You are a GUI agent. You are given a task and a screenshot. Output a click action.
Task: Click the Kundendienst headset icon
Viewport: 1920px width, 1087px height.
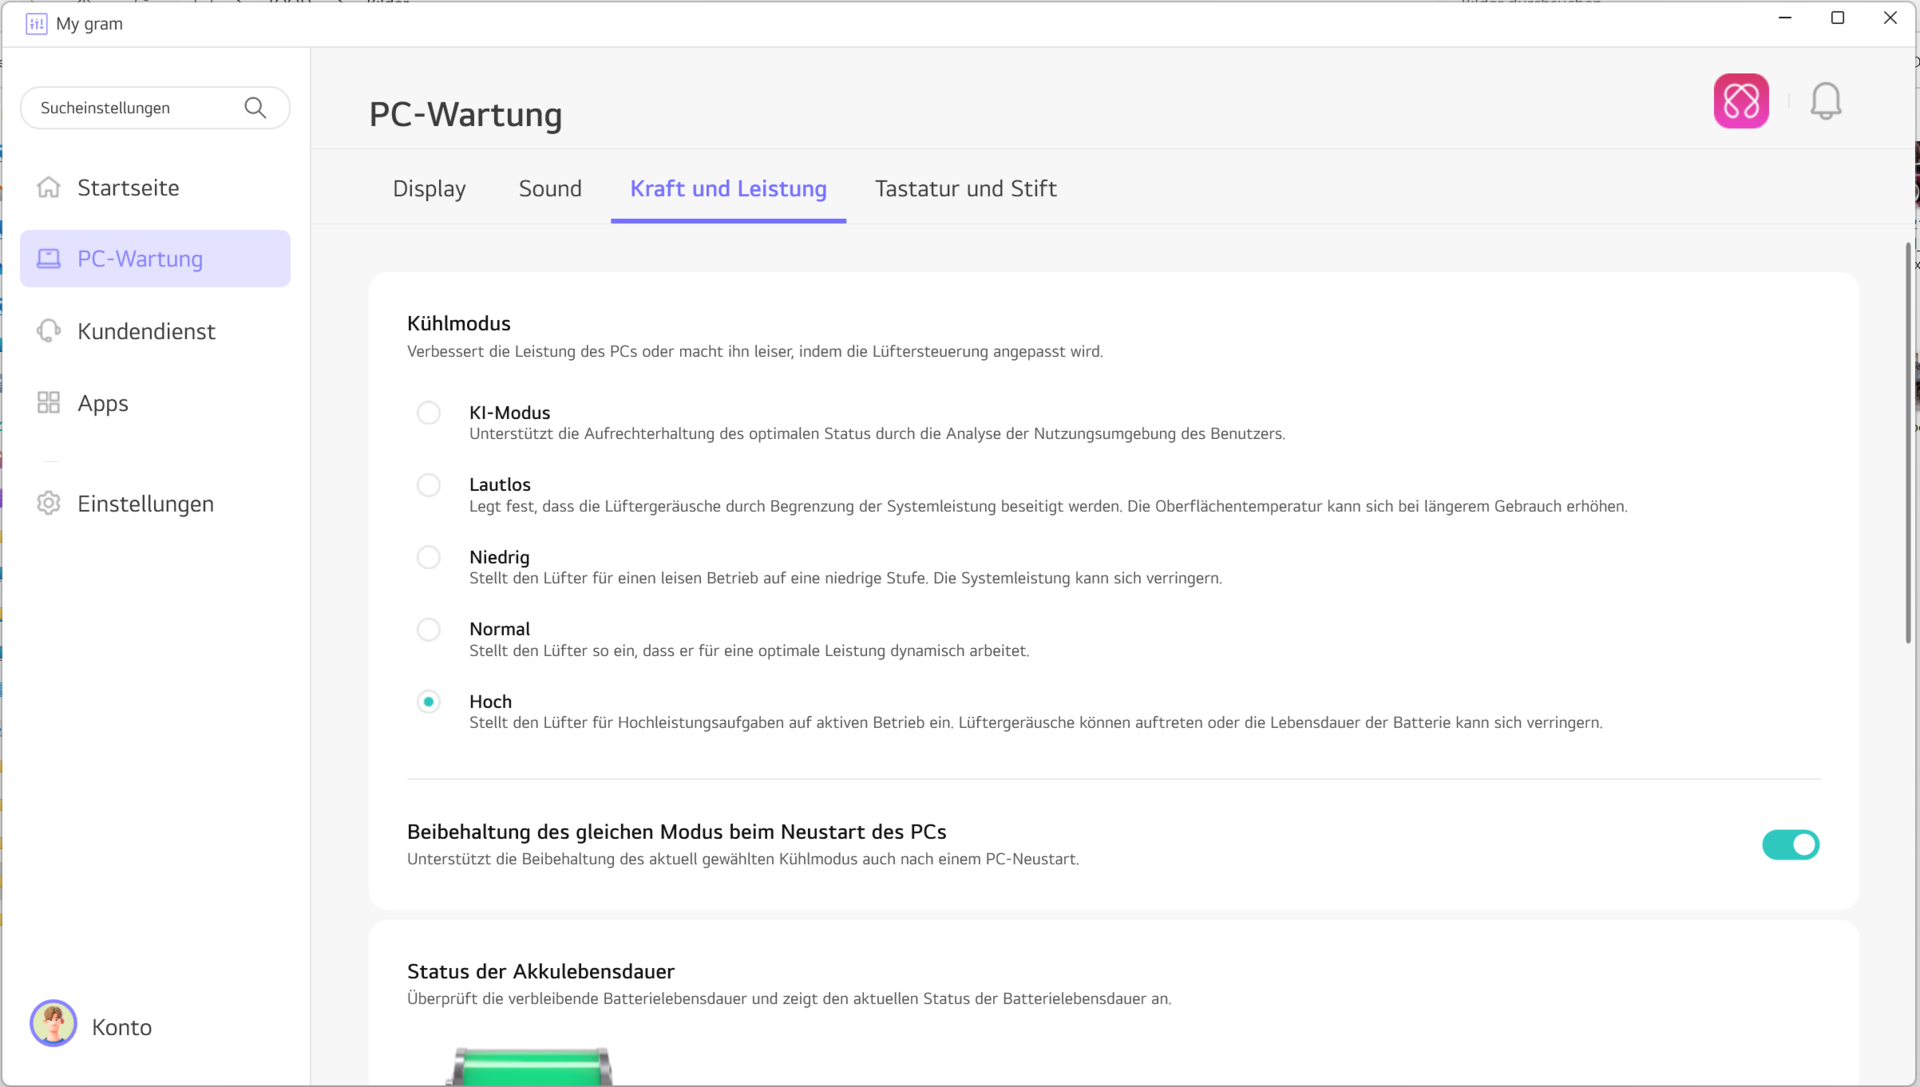49,331
